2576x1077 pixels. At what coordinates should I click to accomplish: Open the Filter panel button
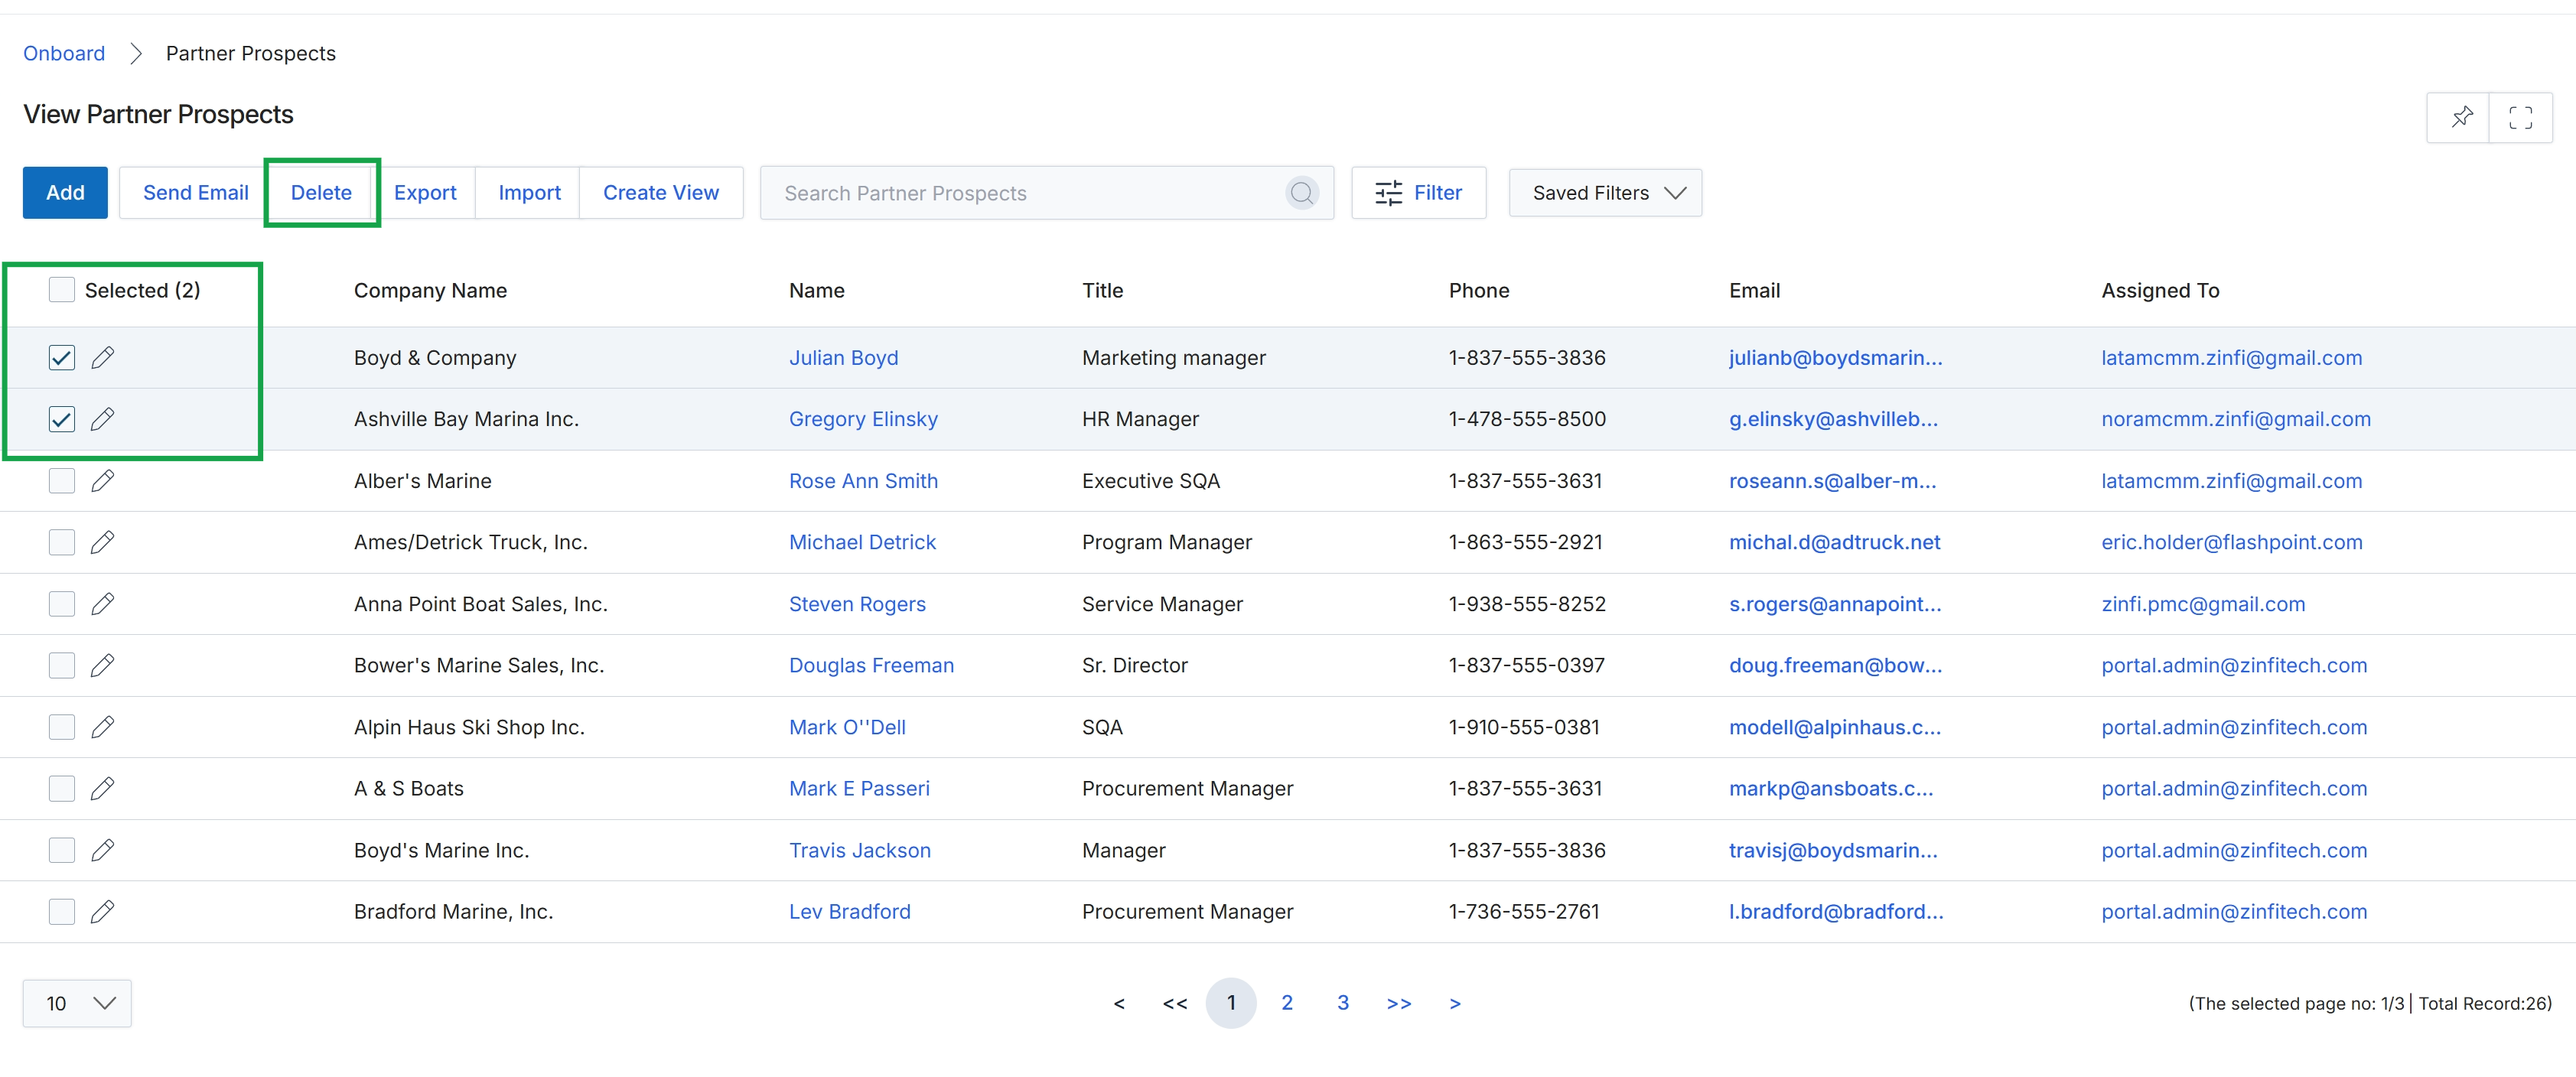point(1418,193)
